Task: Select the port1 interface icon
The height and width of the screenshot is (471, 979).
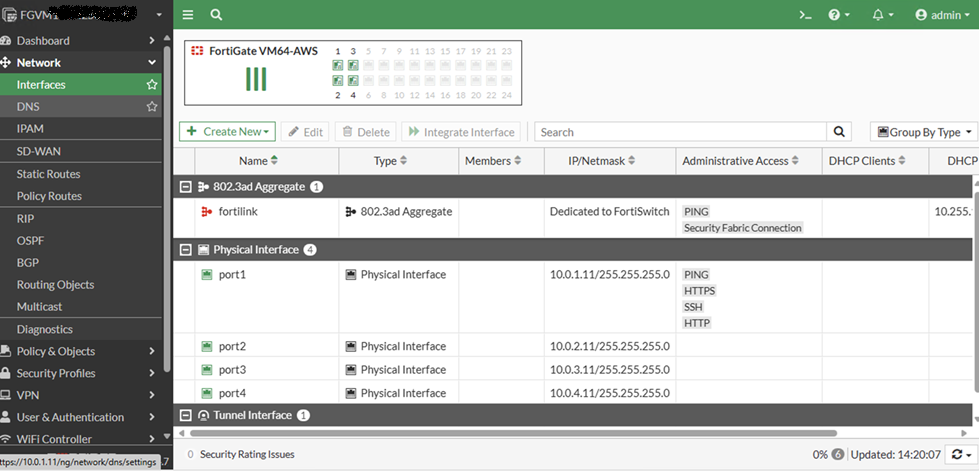Action: (207, 274)
